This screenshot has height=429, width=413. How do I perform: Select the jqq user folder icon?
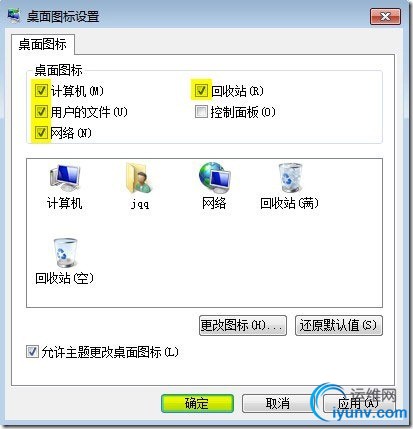(x=139, y=178)
